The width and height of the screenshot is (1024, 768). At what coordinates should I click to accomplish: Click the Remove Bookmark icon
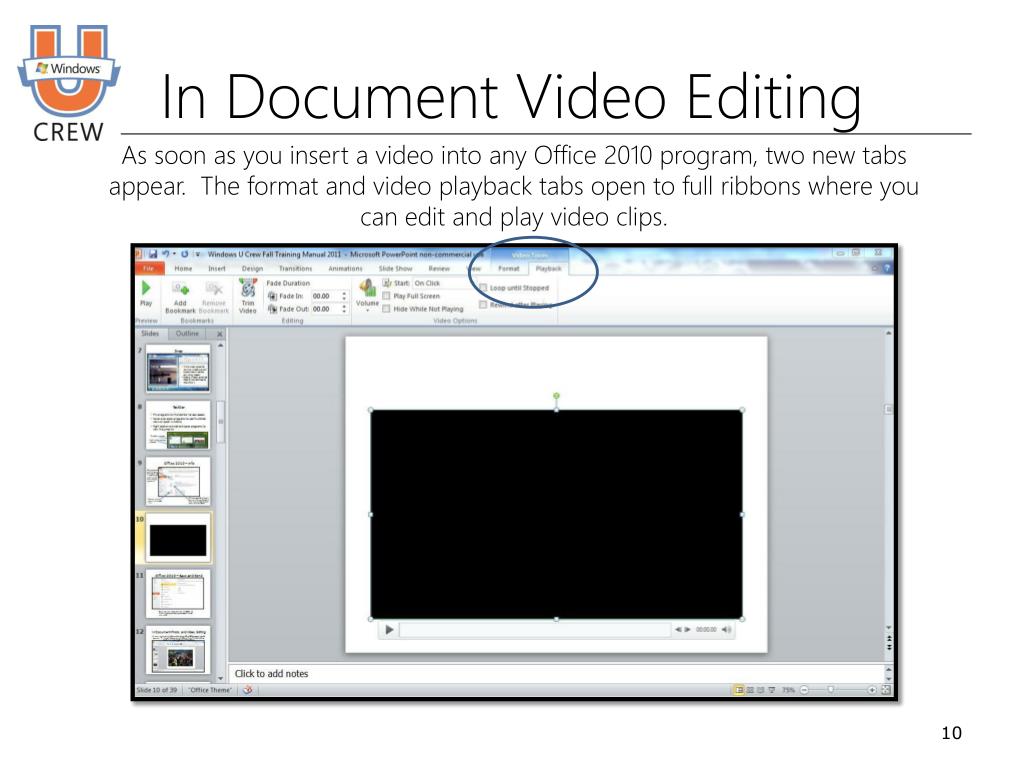[x=214, y=288]
